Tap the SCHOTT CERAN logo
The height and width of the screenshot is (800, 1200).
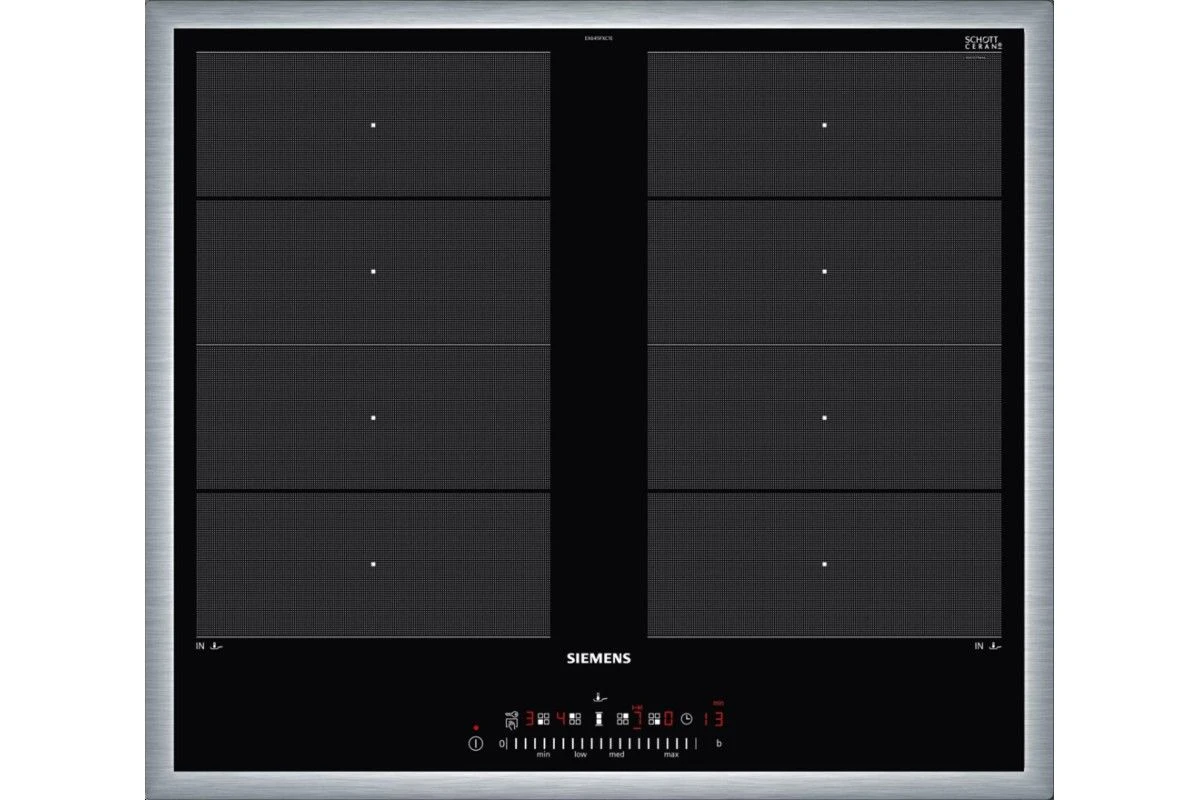click(x=982, y=43)
